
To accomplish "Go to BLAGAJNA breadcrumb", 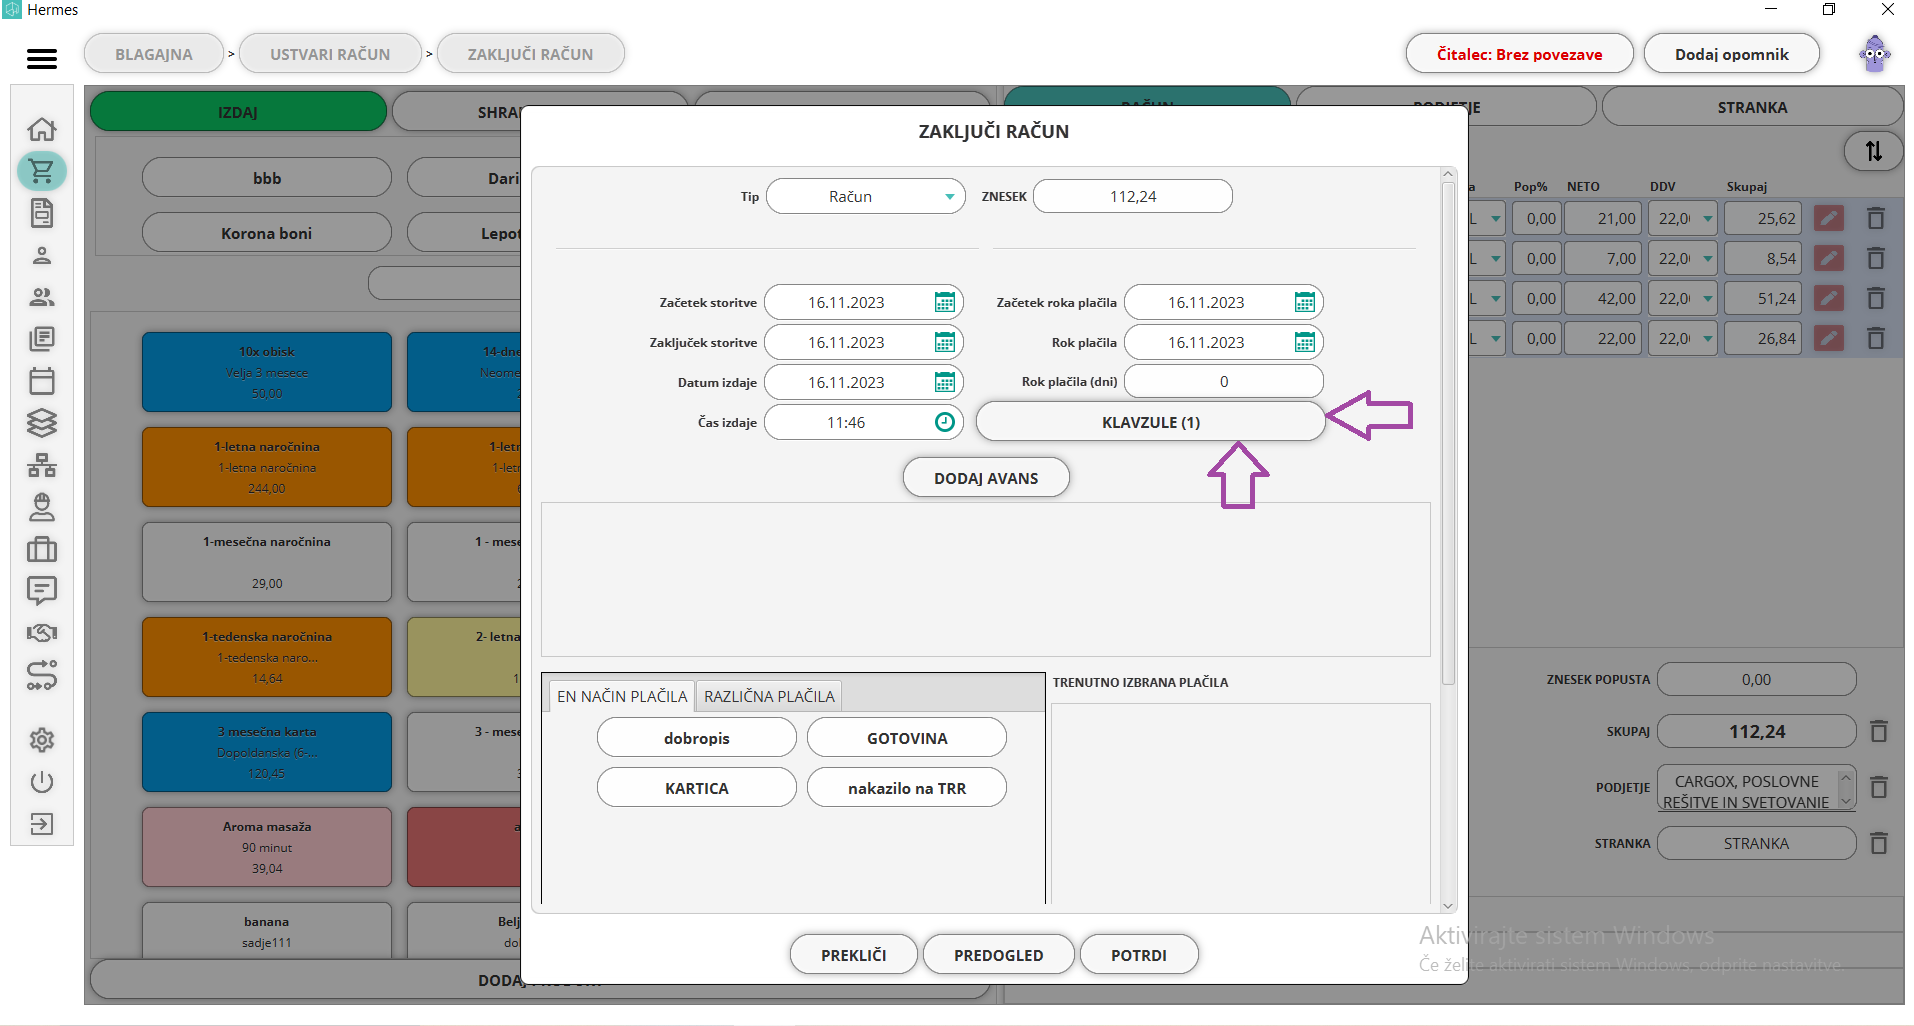I will [x=154, y=54].
